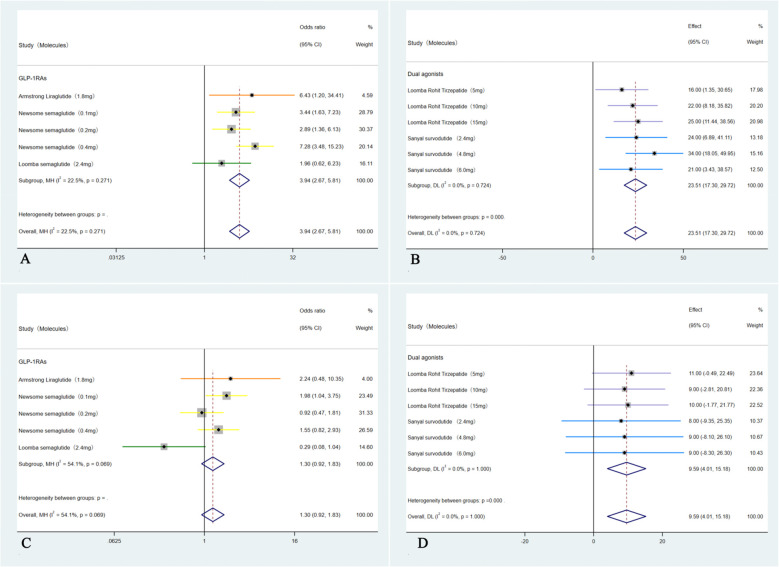Click weight value 22.36 in panel D

(756, 389)
